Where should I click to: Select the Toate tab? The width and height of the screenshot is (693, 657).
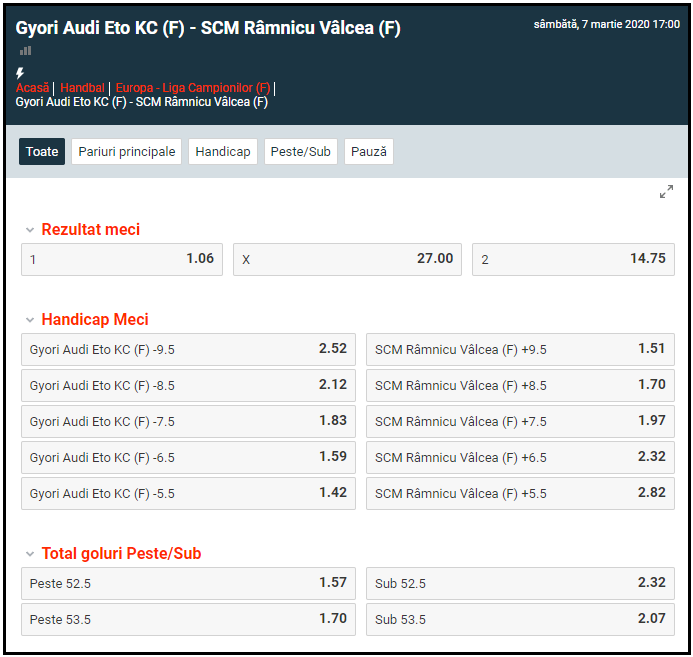click(x=42, y=152)
